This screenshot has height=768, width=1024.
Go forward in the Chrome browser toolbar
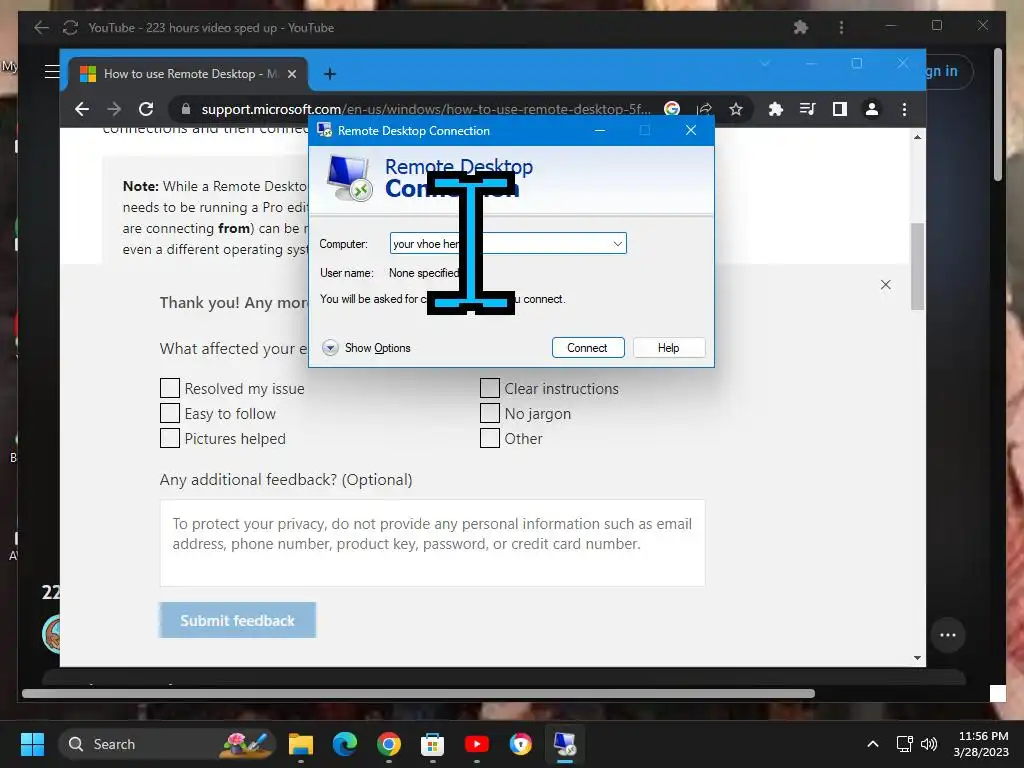[x=114, y=109]
